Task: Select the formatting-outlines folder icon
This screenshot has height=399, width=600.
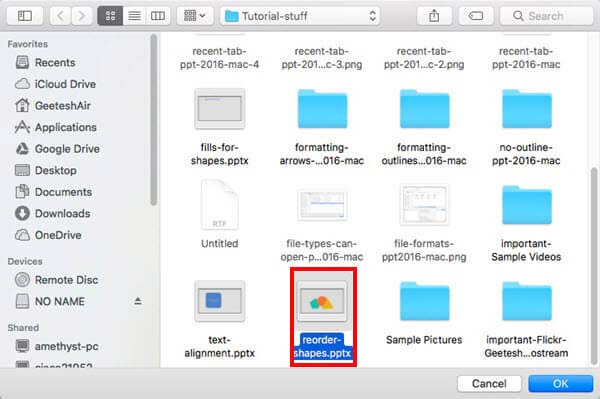Action: tap(424, 109)
